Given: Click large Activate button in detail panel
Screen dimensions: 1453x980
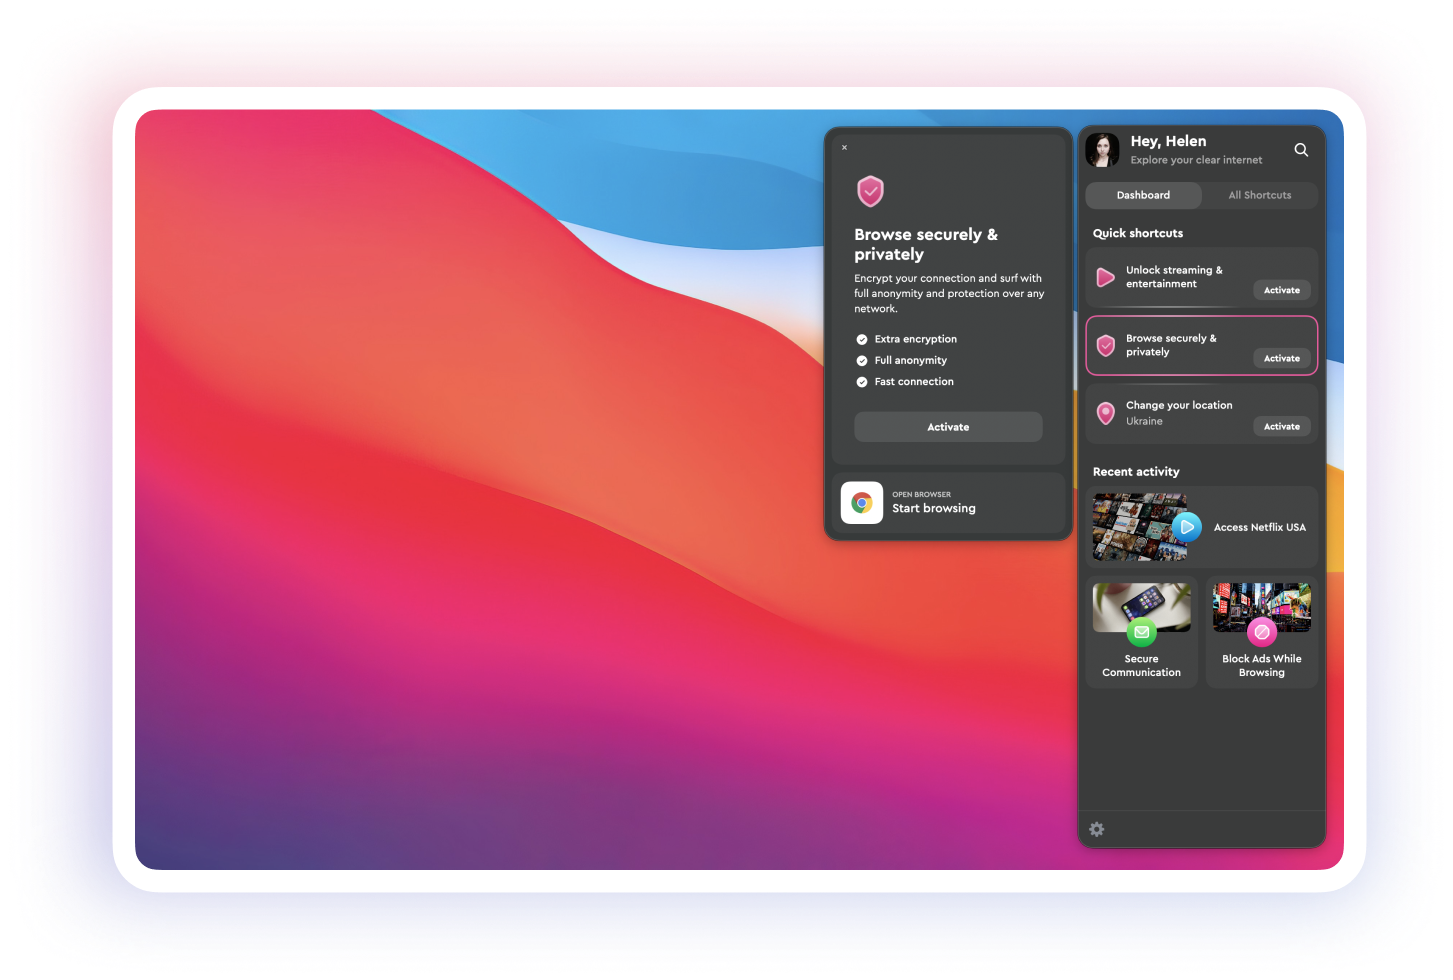Looking at the screenshot, I should [948, 427].
